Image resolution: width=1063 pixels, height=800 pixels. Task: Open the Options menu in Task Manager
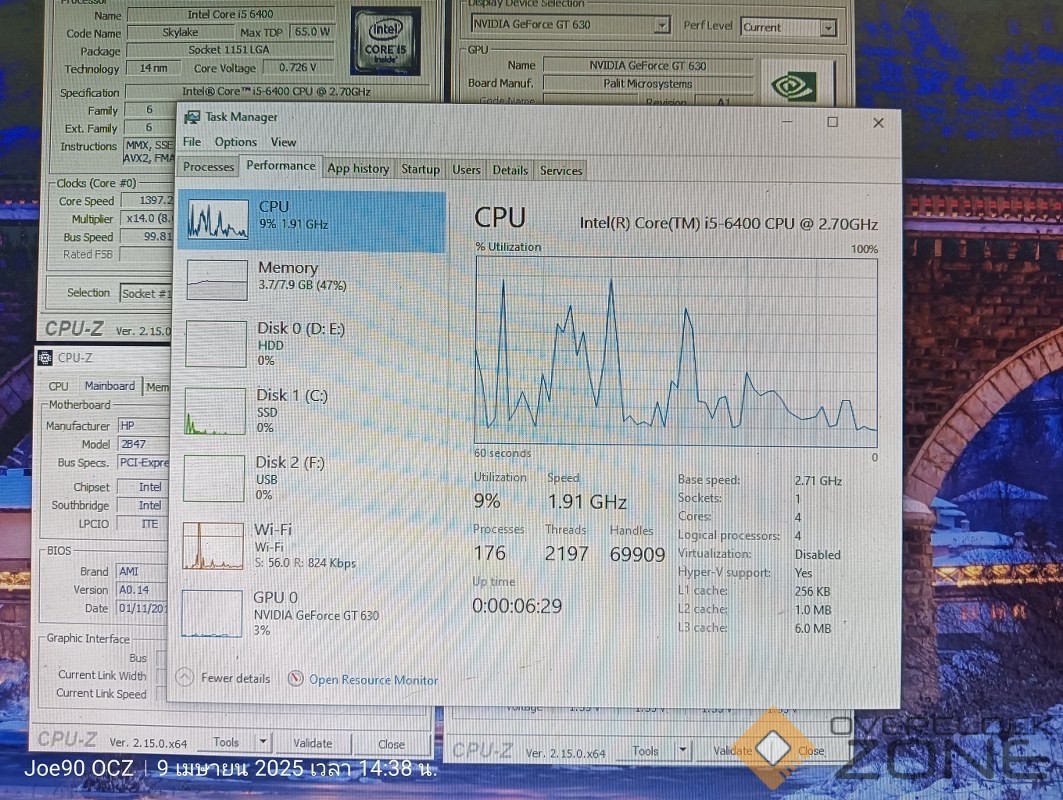click(235, 142)
